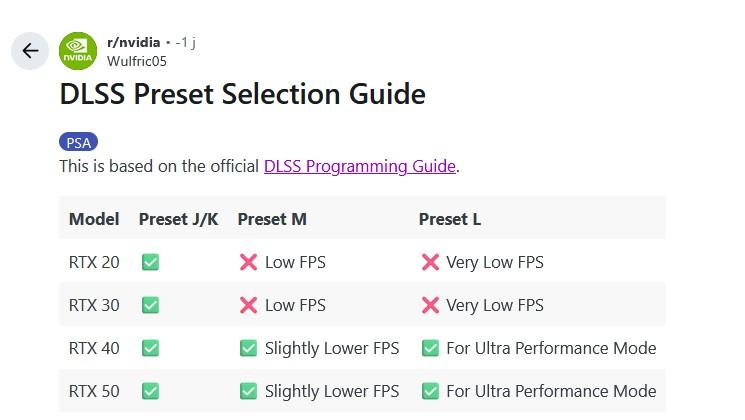View the Wulfric05 user profile

137,61
